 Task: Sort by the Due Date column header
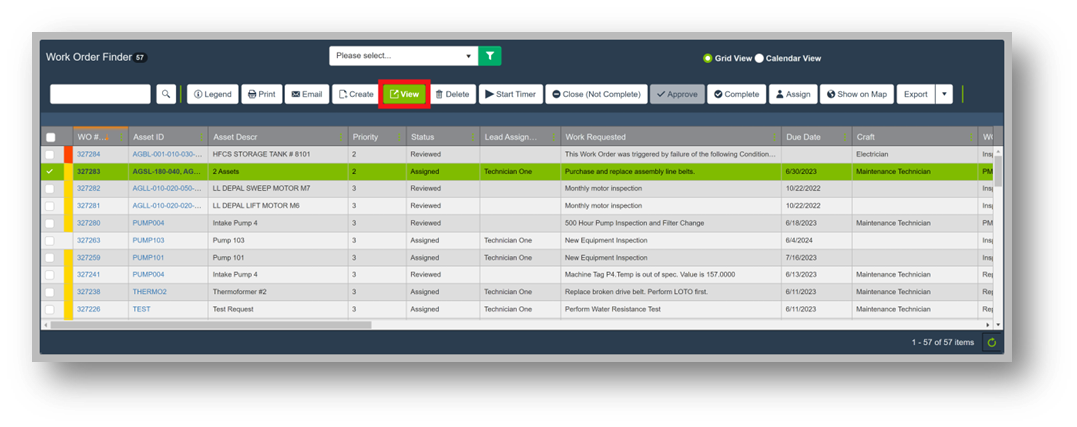tap(803, 137)
